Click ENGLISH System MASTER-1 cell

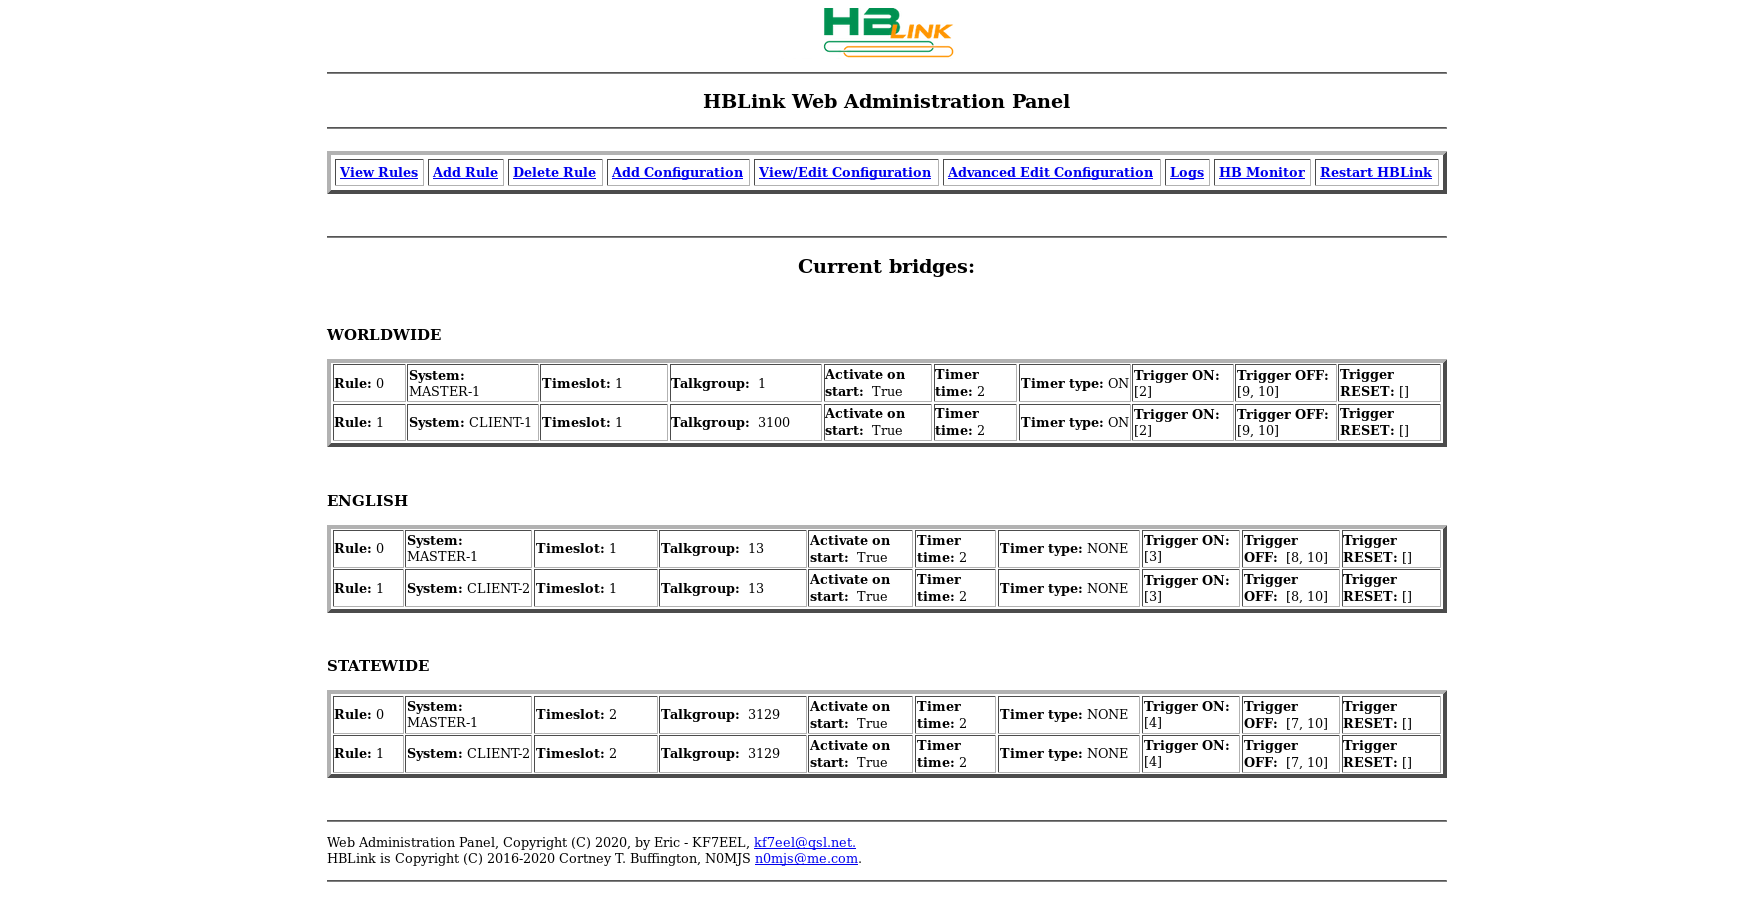(x=468, y=549)
